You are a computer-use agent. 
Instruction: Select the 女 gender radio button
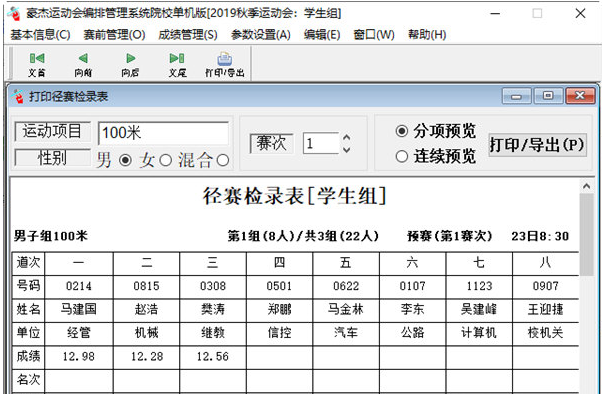click(x=165, y=160)
